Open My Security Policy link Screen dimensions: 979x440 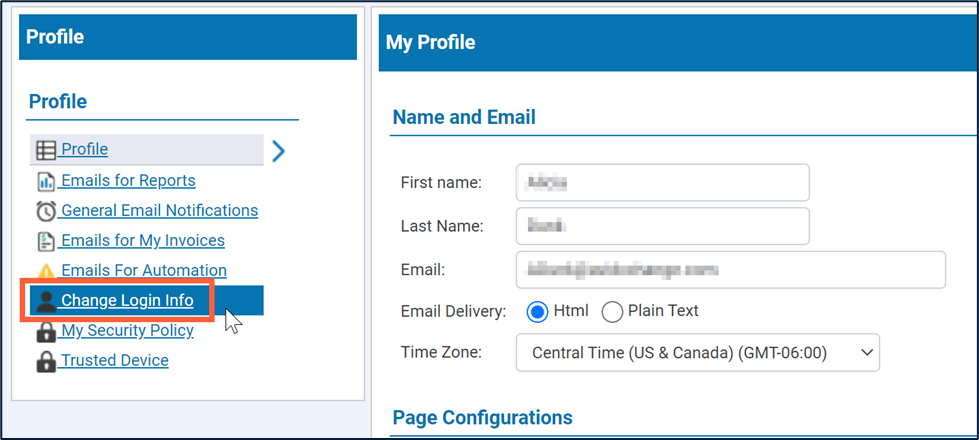(127, 330)
